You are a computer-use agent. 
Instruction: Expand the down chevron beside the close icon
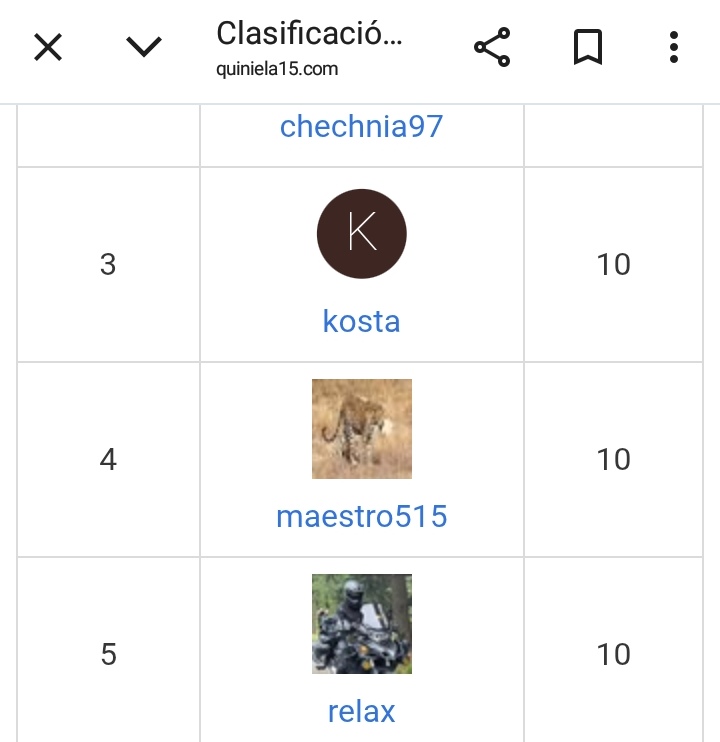145,47
